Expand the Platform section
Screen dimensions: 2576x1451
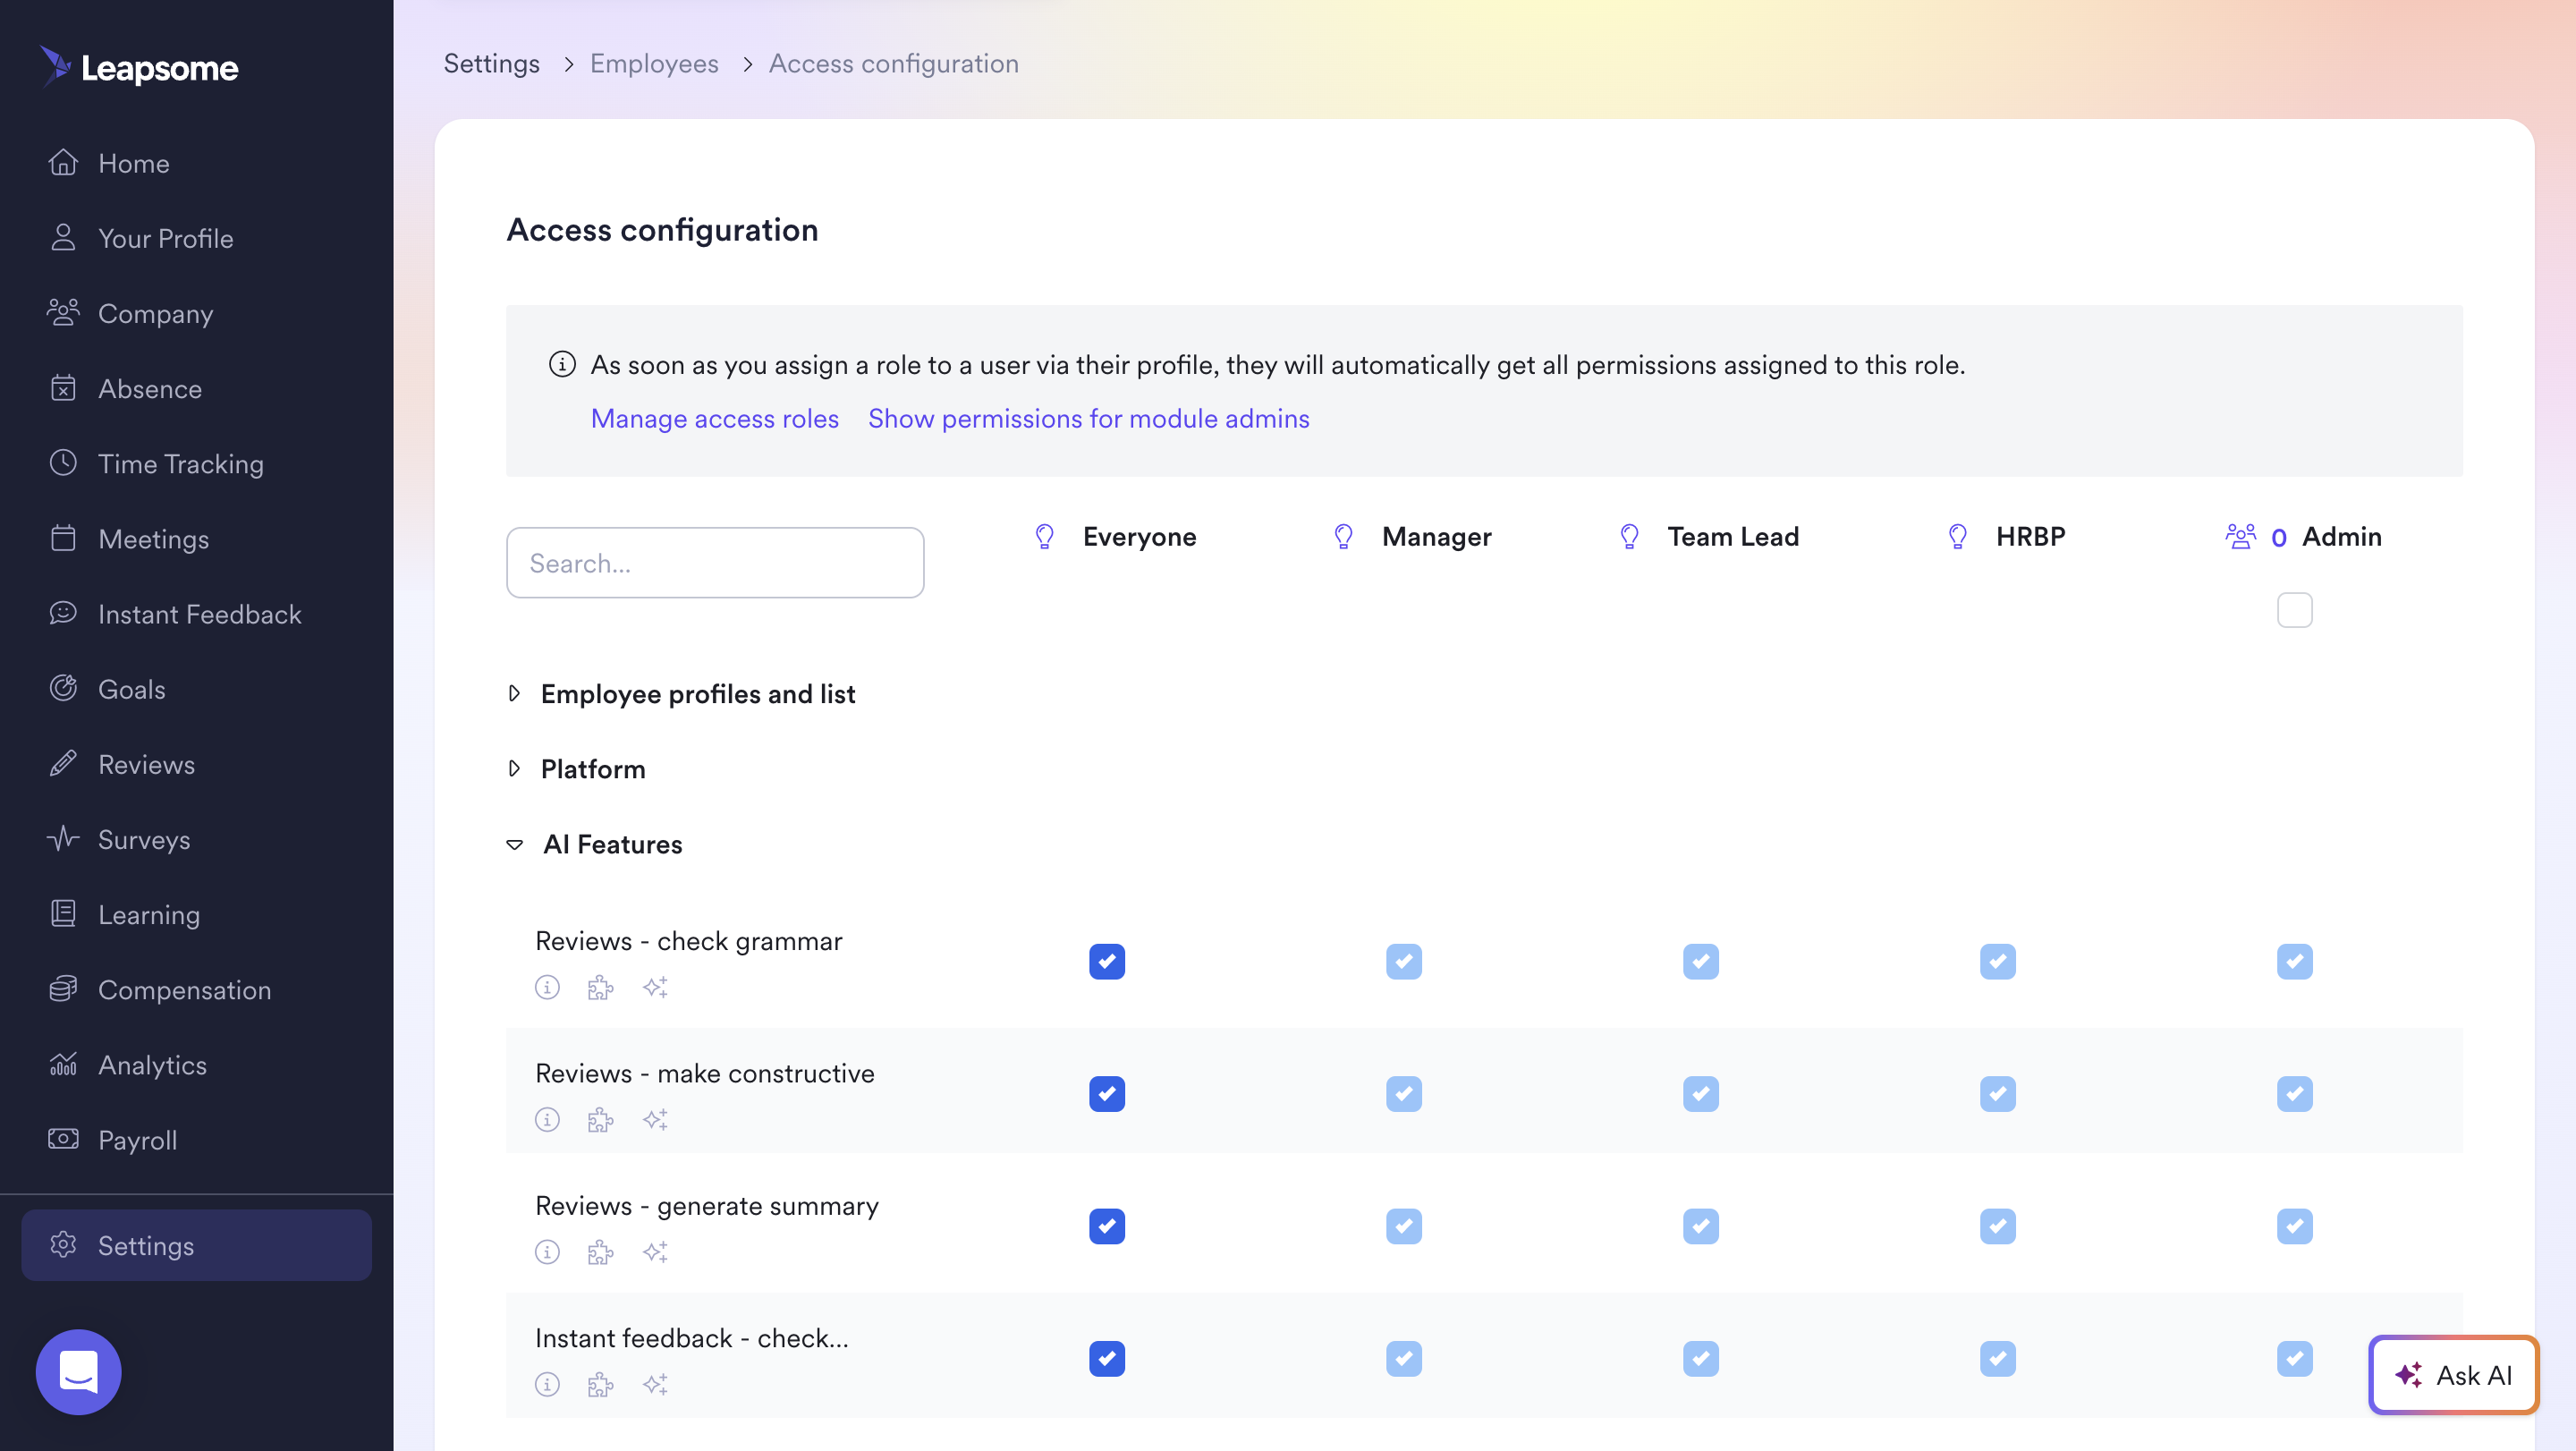tap(577, 769)
